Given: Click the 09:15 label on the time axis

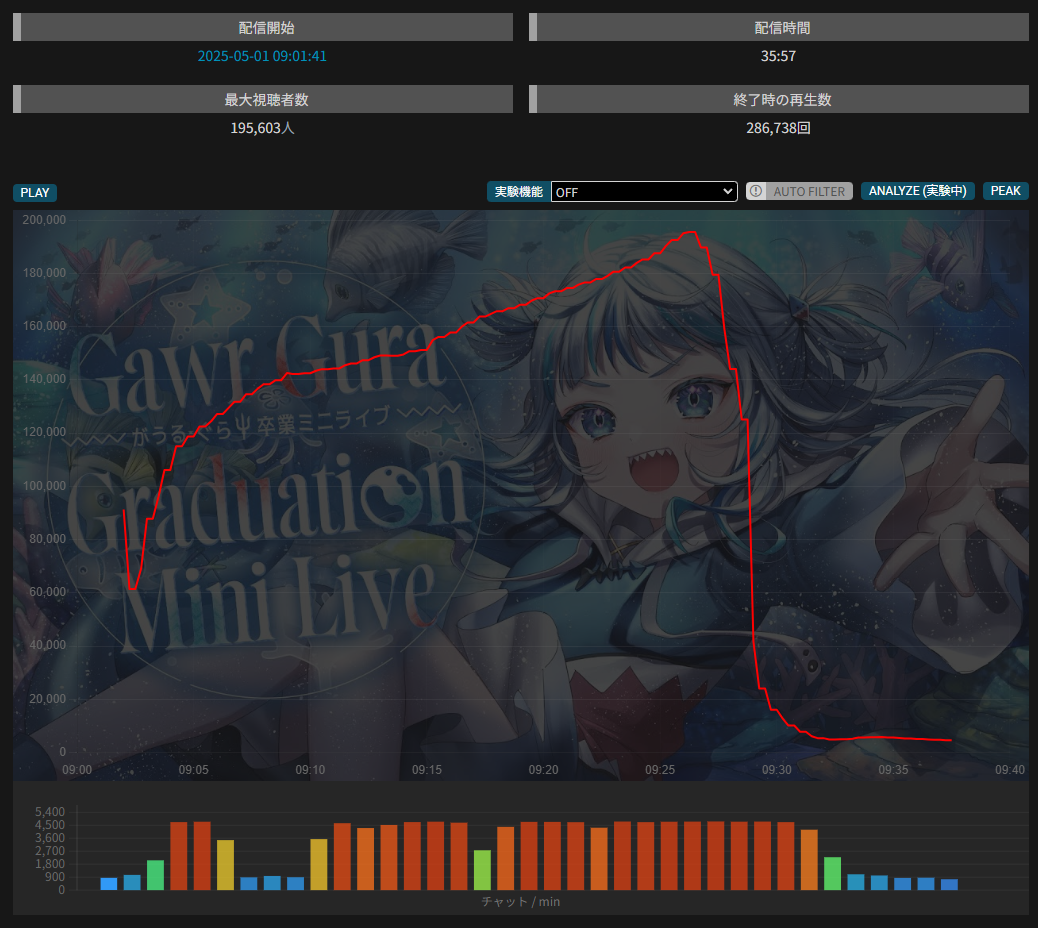Looking at the screenshot, I should click(427, 770).
